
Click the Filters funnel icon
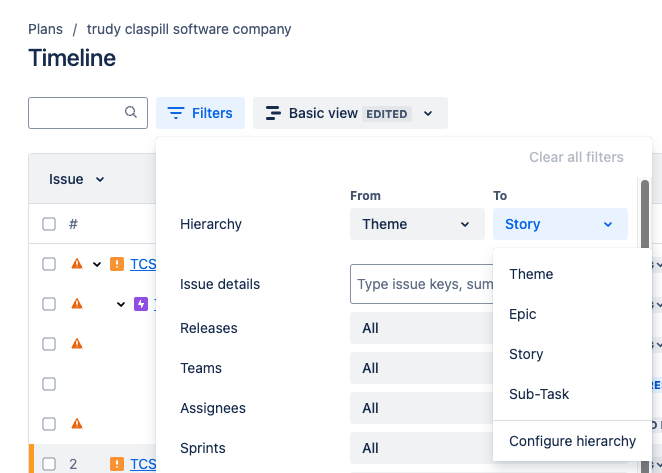[x=176, y=113]
